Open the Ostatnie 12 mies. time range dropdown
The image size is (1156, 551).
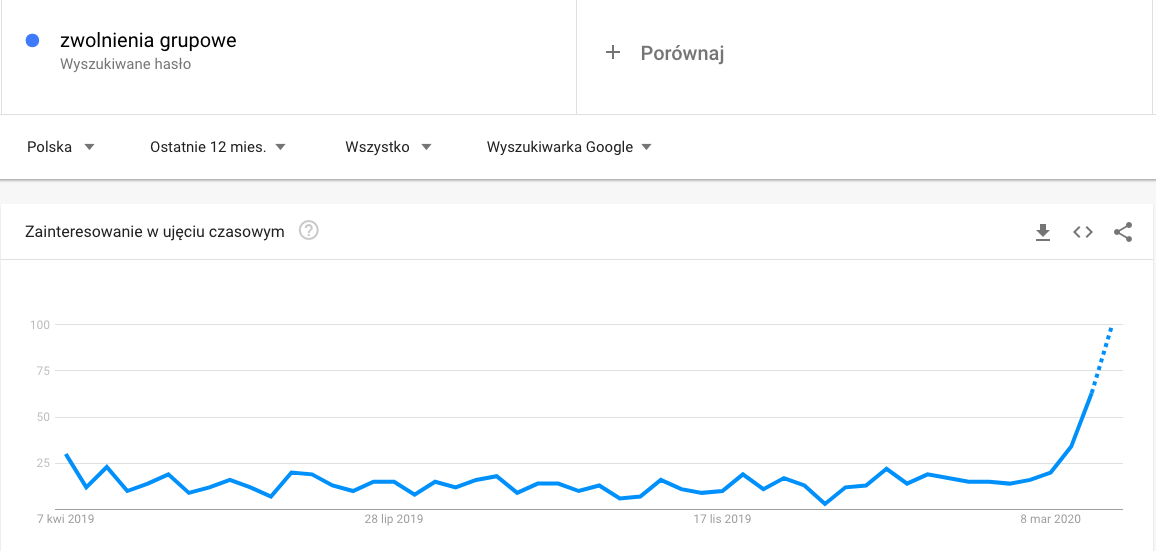[x=217, y=147]
